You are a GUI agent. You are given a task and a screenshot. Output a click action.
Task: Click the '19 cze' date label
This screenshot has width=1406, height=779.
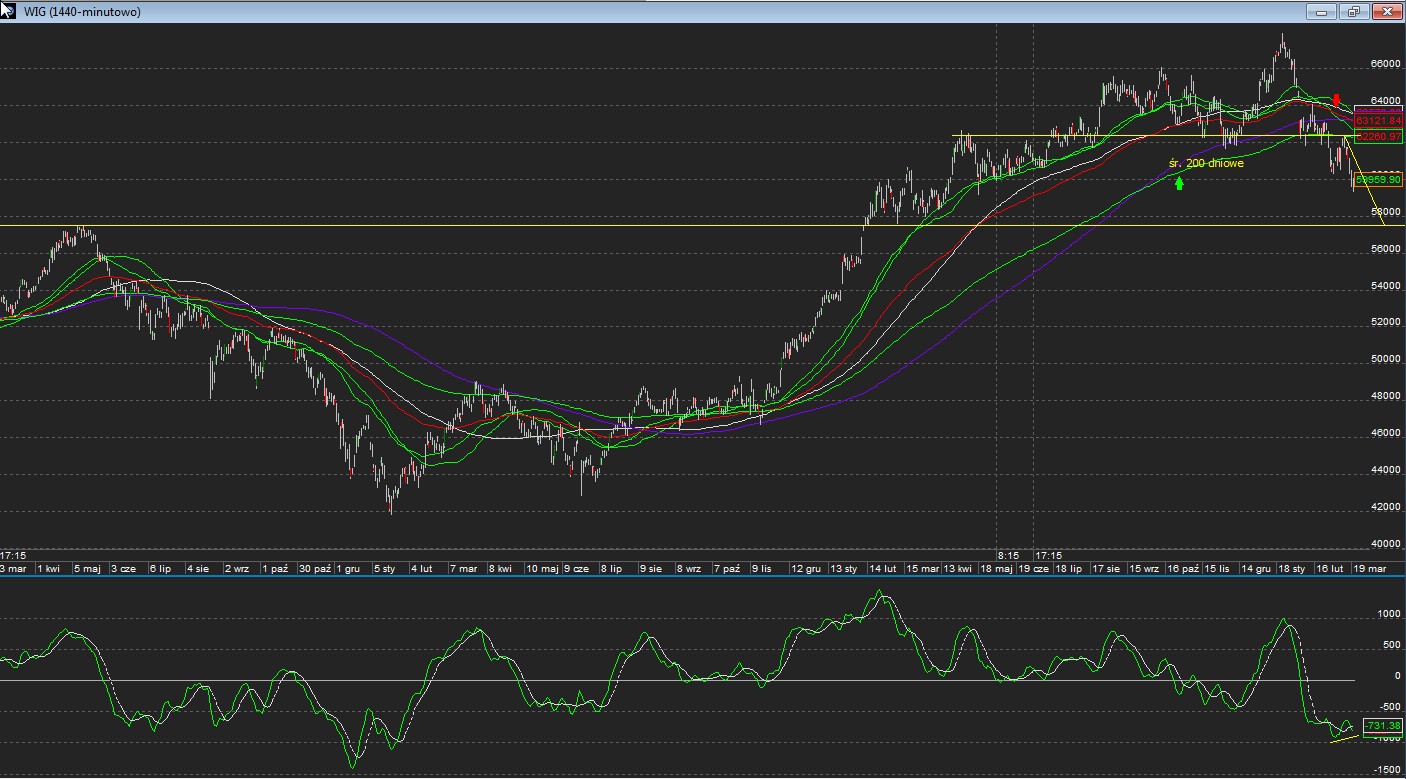pyautogui.click(x=1034, y=568)
